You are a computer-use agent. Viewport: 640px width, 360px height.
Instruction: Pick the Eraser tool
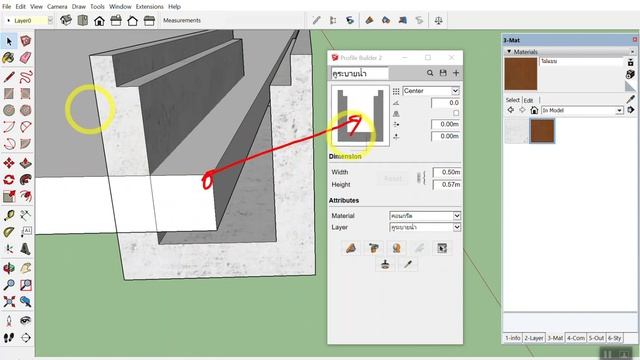pos(26,58)
